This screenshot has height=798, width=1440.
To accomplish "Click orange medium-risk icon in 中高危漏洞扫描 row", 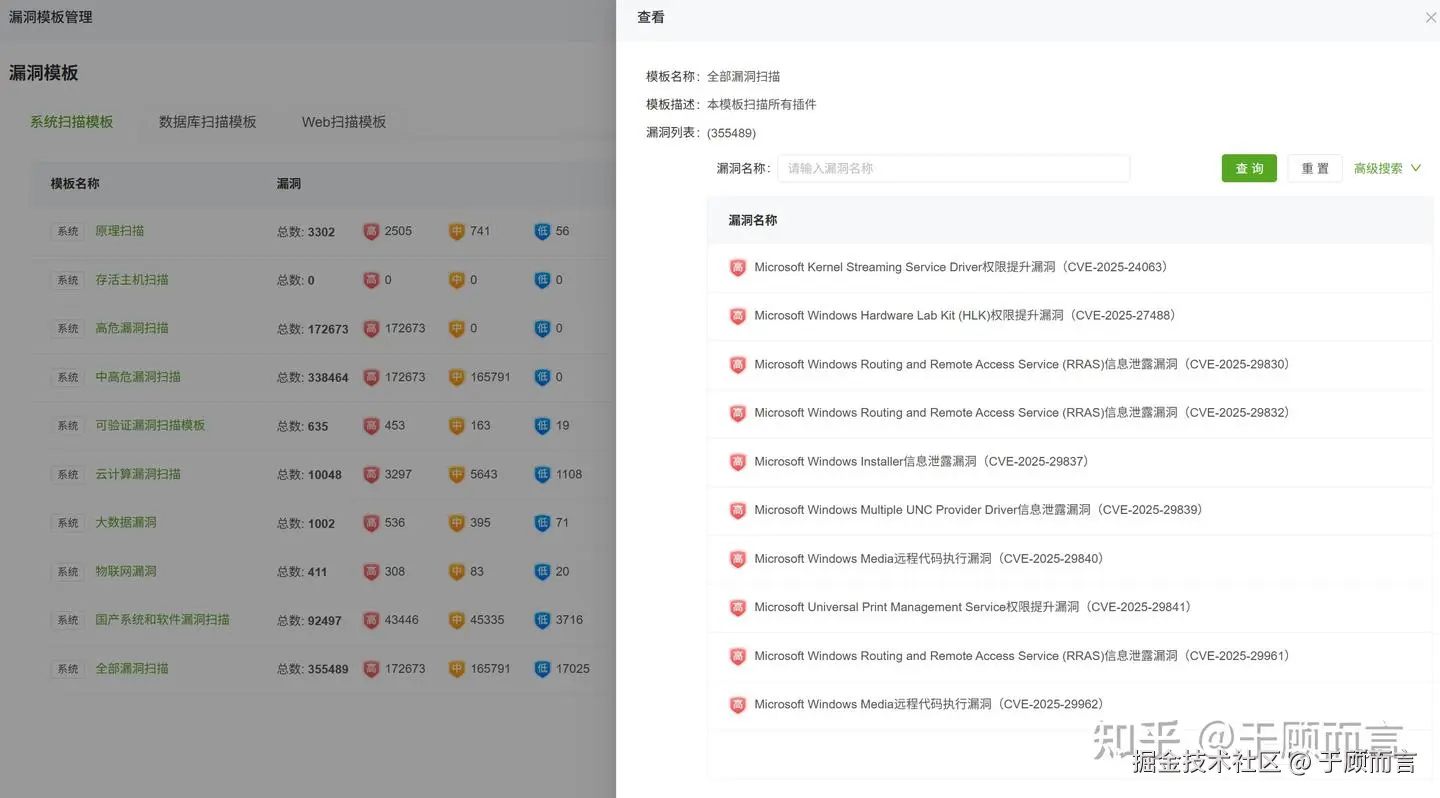I will tap(457, 377).
